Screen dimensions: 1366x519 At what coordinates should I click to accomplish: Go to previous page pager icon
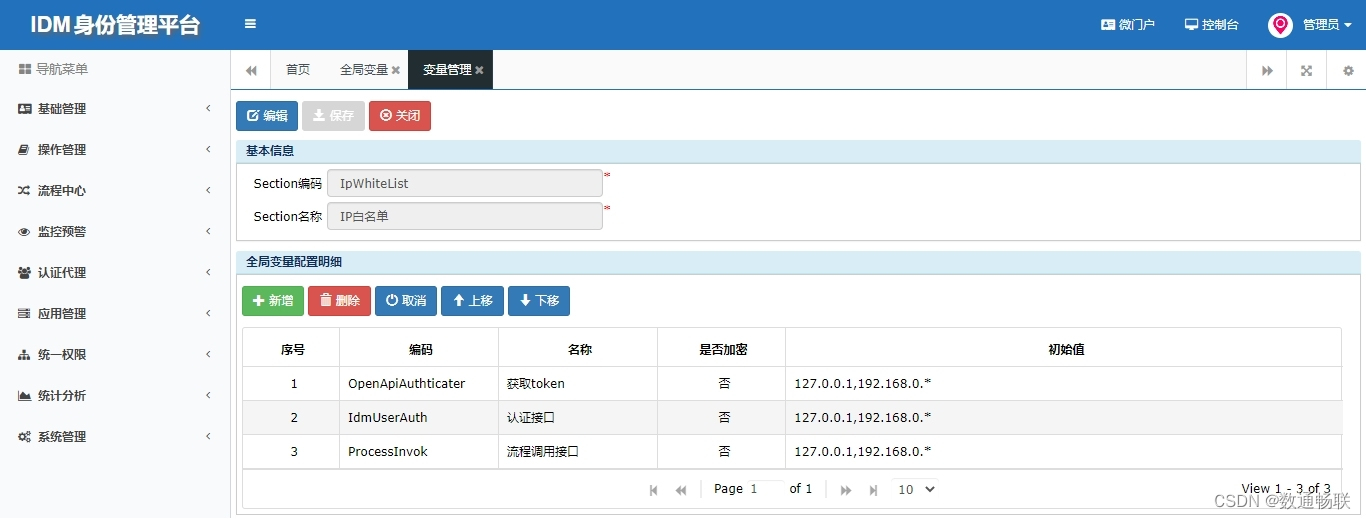(x=681, y=490)
